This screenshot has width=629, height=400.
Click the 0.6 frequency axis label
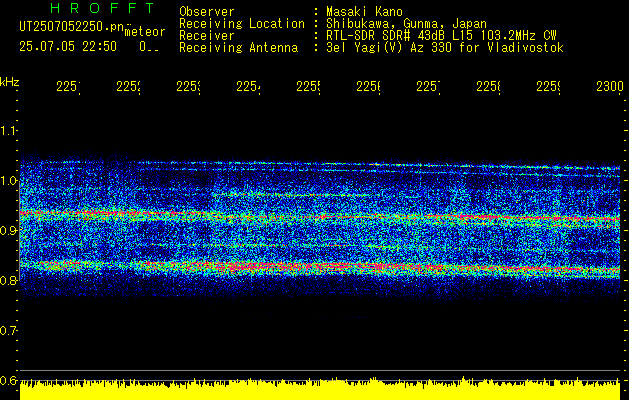[8, 380]
